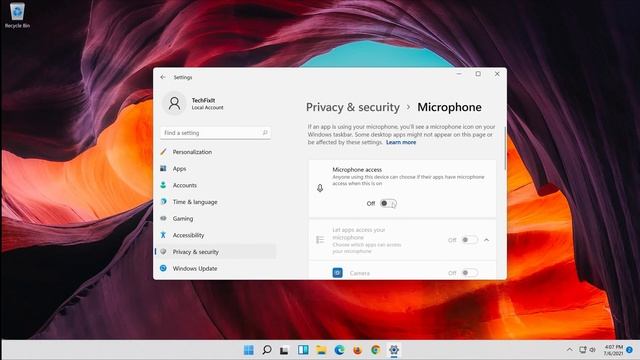Launch File Explorer from the taskbar
Viewport: 640px width, 360px height.
pos(321,350)
